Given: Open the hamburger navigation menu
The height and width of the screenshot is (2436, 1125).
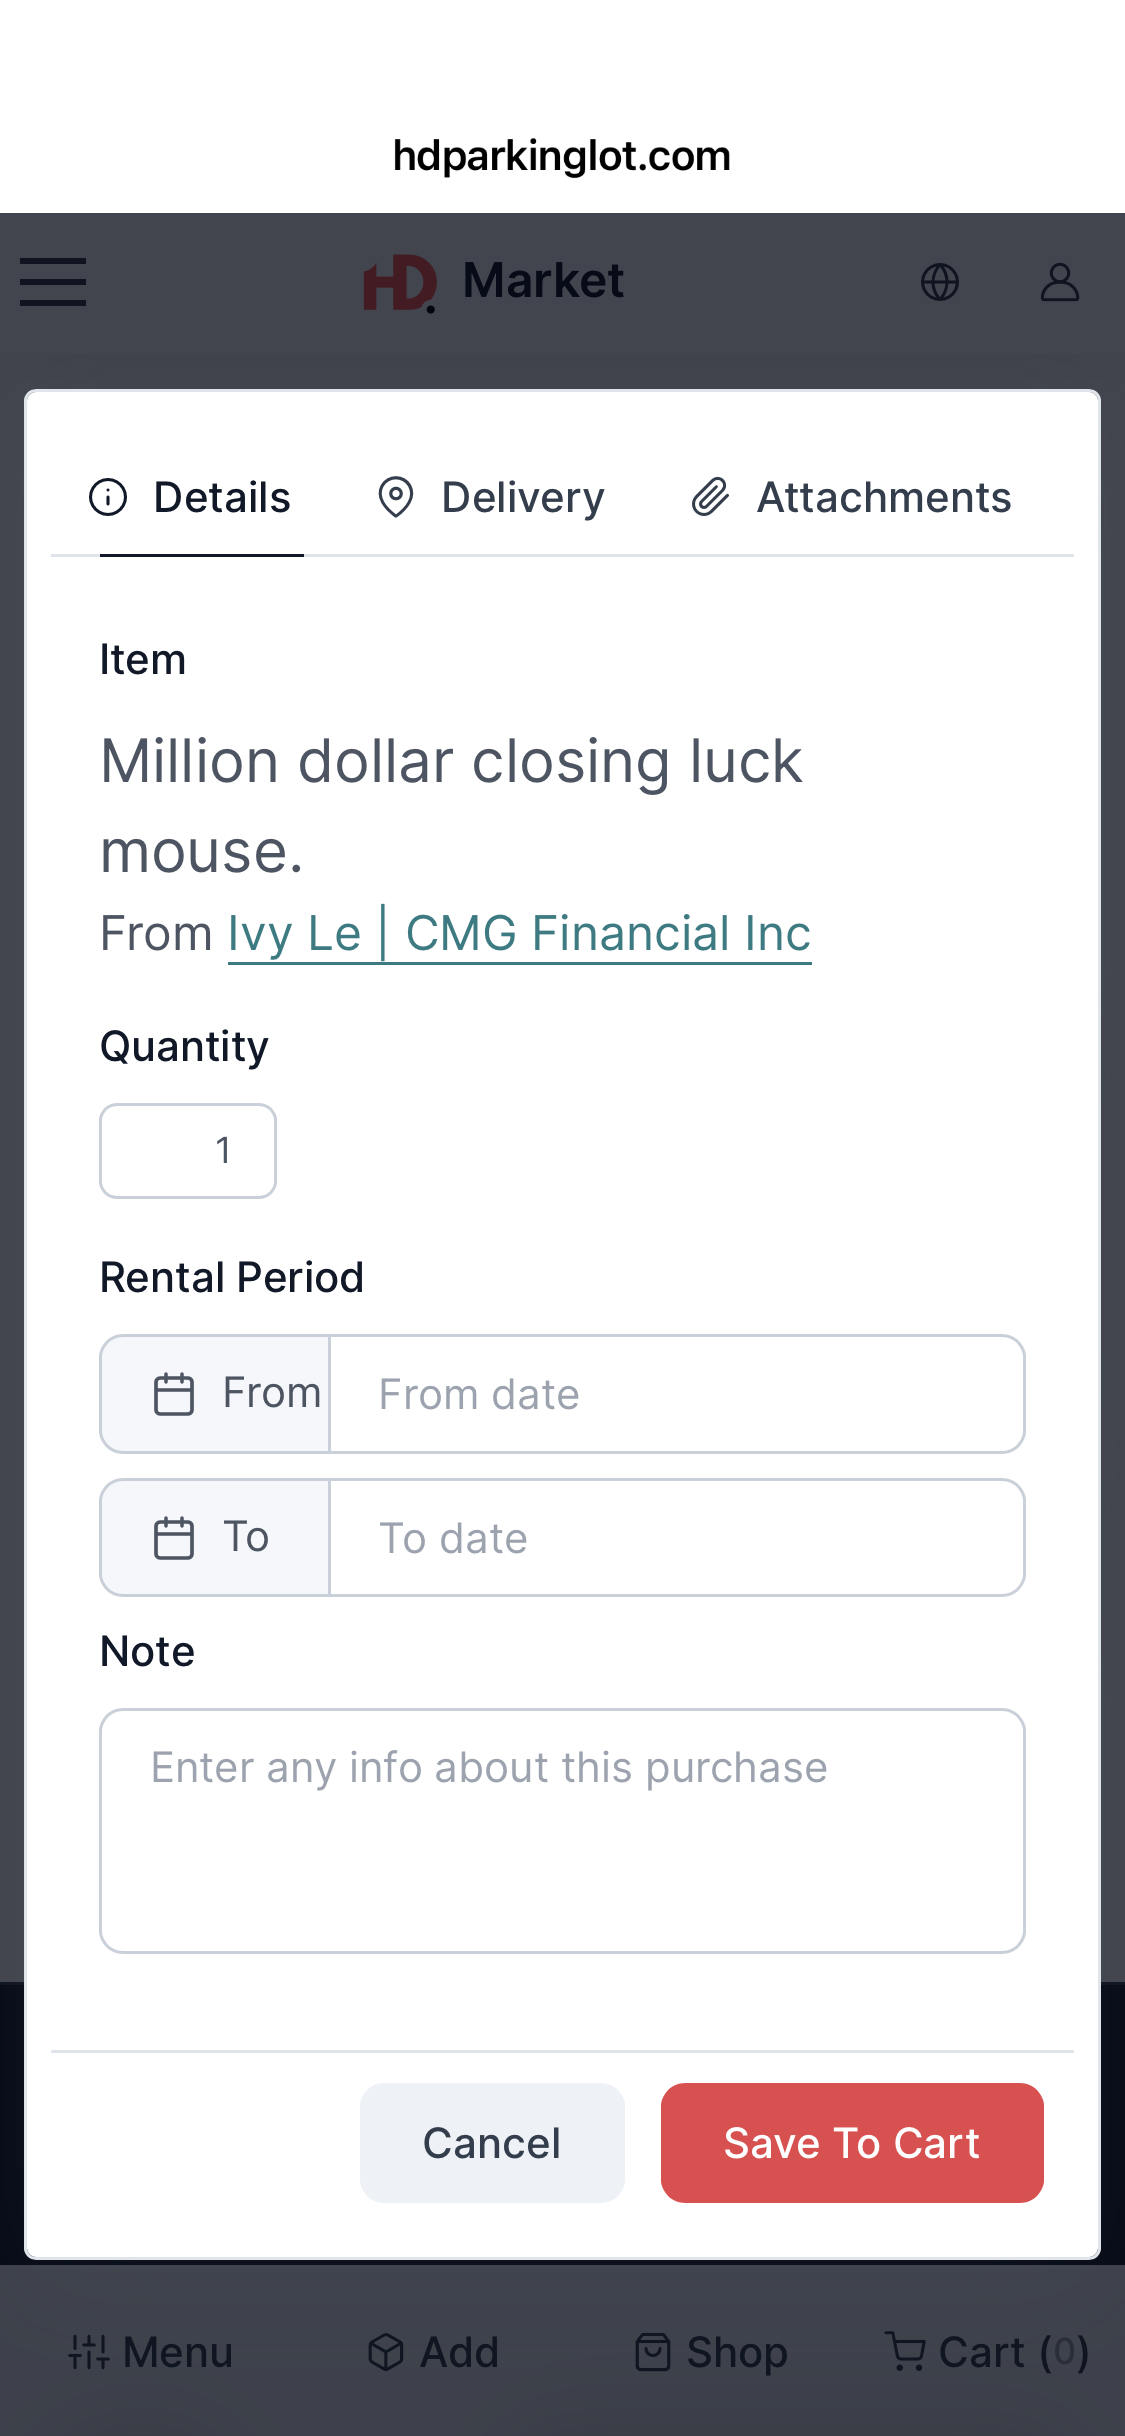Looking at the screenshot, I should click(53, 282).
